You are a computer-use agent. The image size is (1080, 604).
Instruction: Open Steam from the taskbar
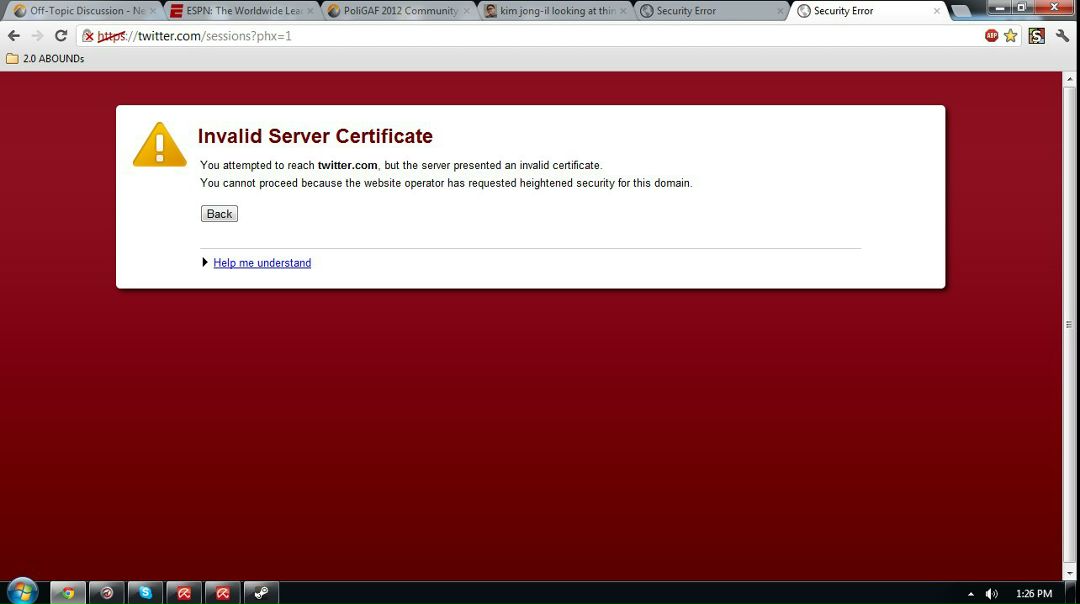pos(261,593)
